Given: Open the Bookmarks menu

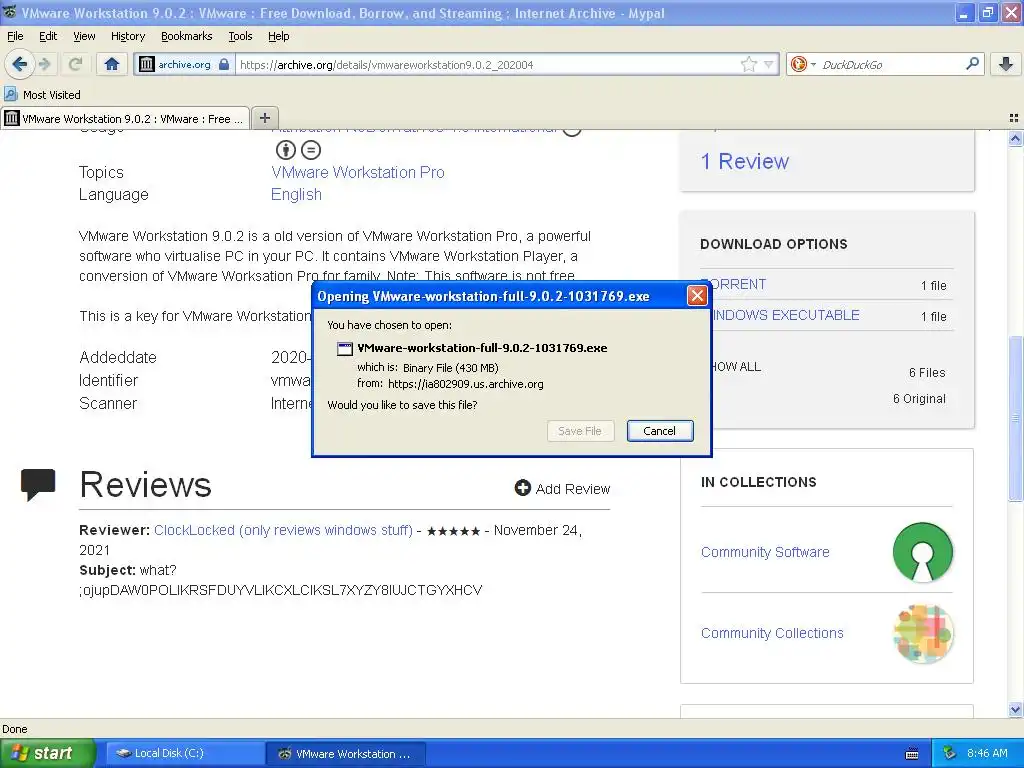Looking at the screenshot, I should (186, 36).
